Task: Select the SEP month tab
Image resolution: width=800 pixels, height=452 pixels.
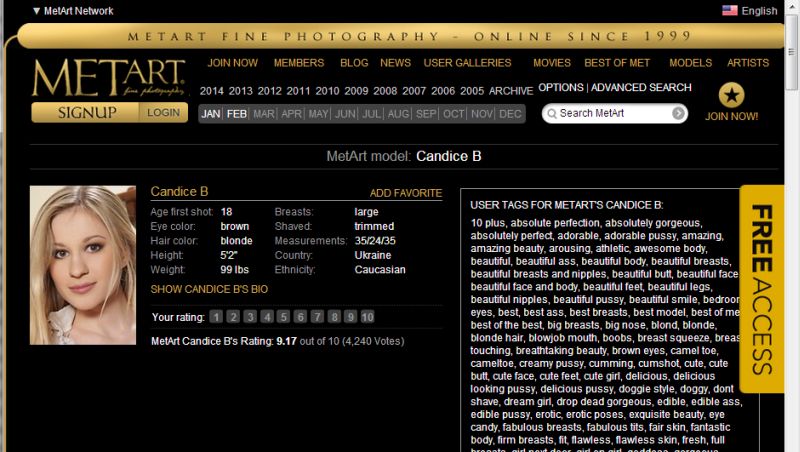Action: 426,114
